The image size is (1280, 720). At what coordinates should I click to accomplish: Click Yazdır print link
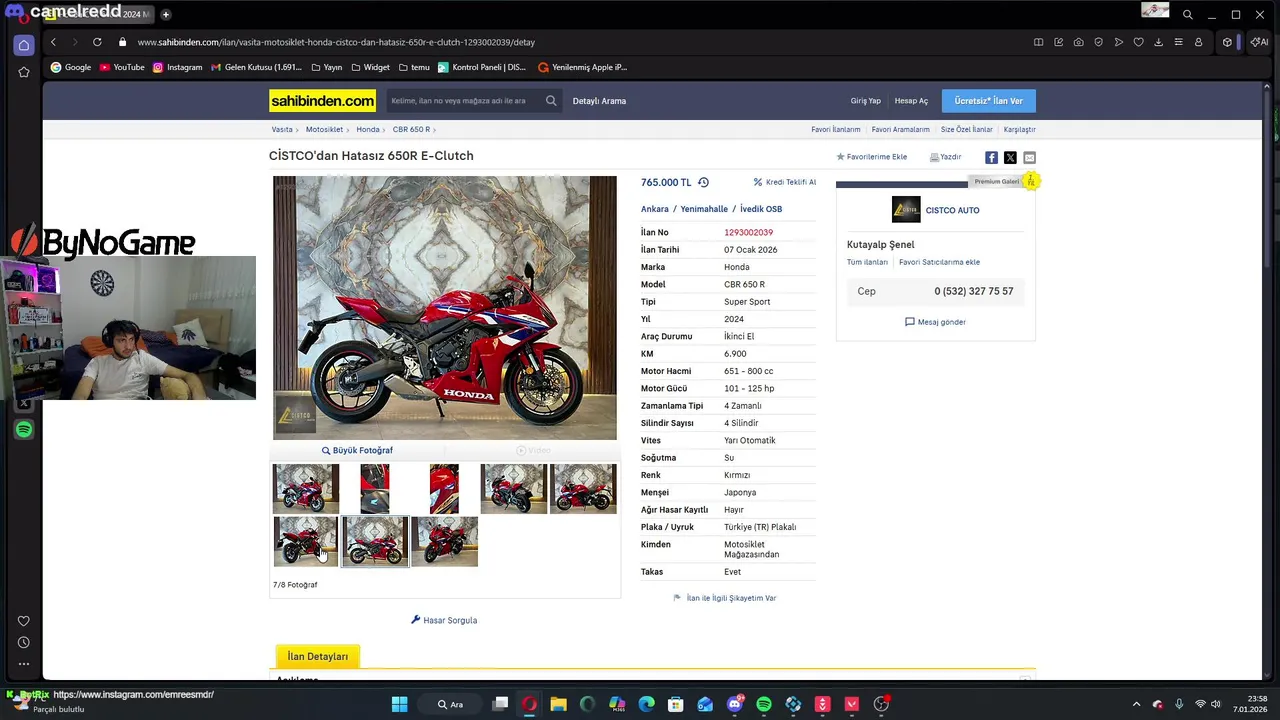pyautogui.click(x=945, y=157)
